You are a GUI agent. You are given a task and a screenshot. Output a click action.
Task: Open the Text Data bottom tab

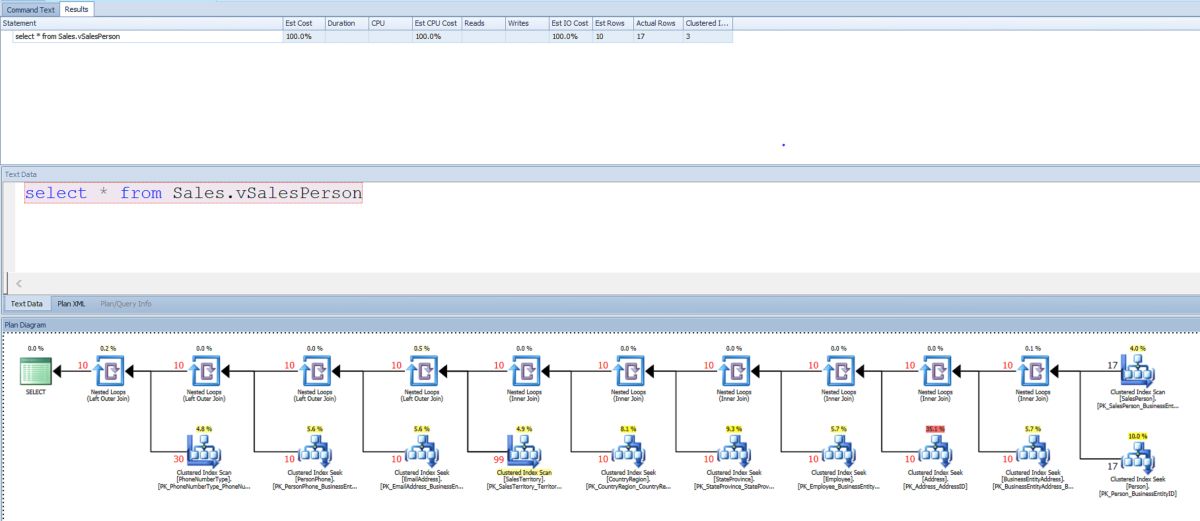coord(27,303)
